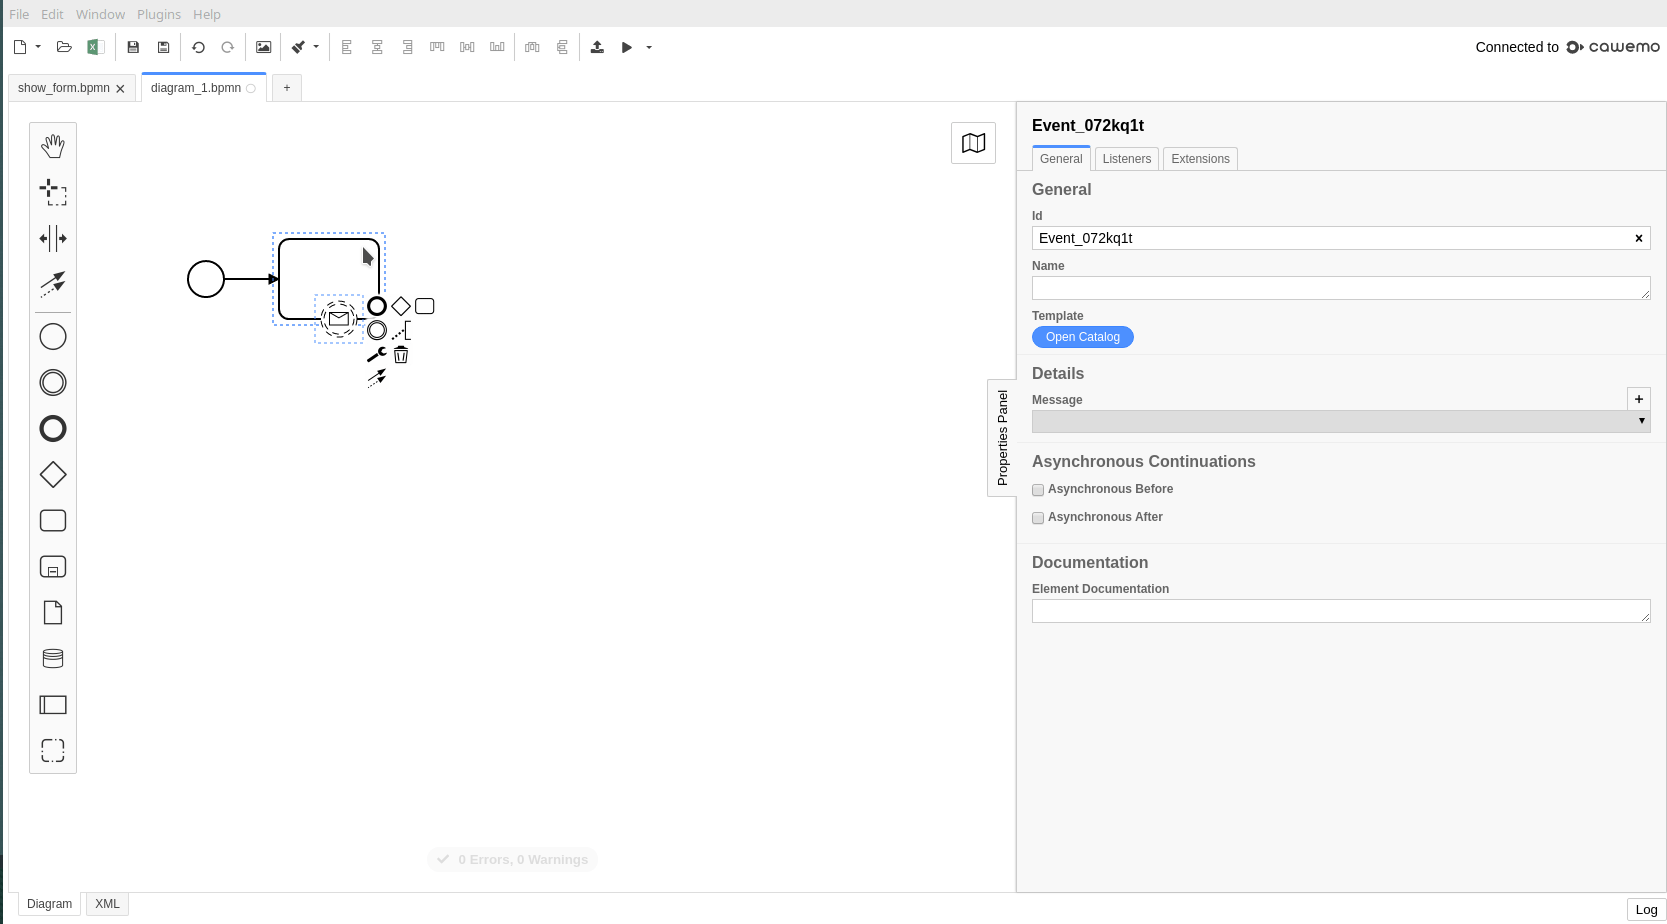Viewport: 1667px width, 924px height.
Task: Switch to the Listeners tab
Action: 1126,158
